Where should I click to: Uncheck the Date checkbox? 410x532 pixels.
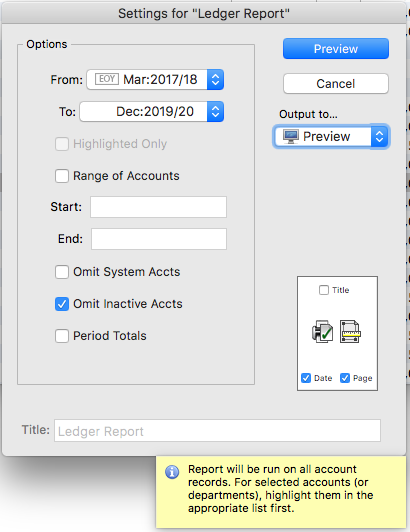(x=306, y=378)
